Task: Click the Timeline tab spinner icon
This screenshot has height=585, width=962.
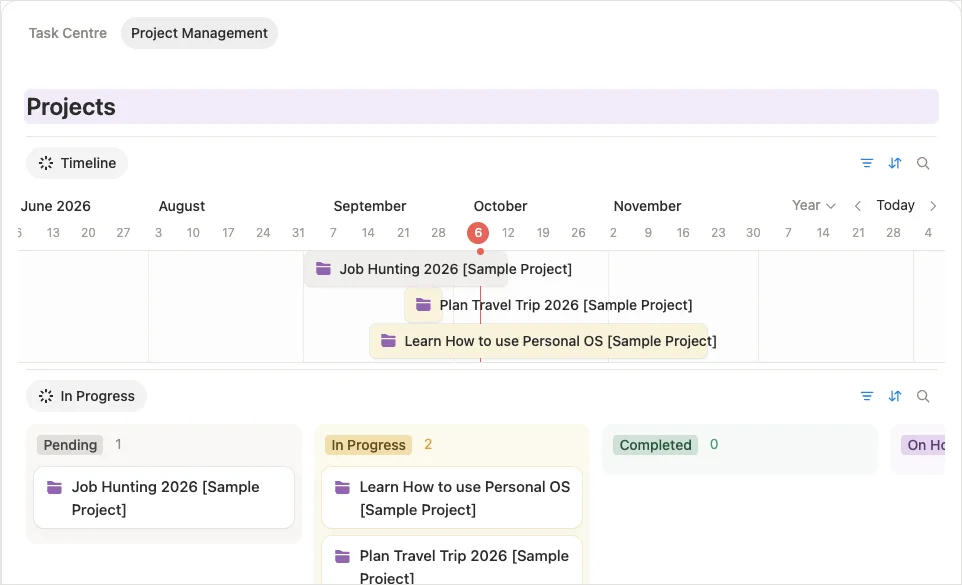Action: point(46,163)
